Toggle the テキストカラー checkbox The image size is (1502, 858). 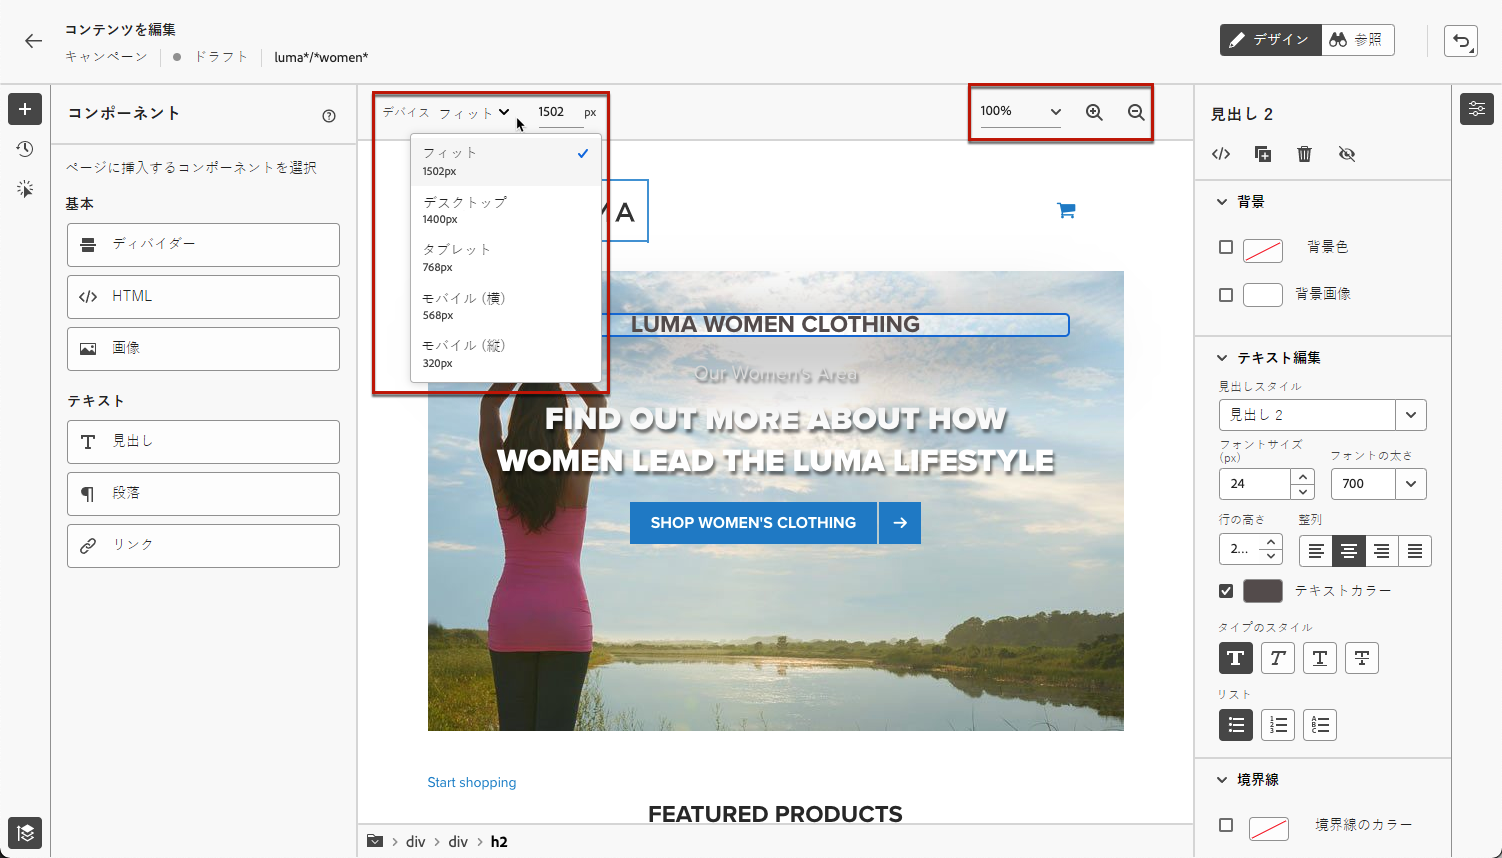pyautogui.click(x=1226, y=591)
